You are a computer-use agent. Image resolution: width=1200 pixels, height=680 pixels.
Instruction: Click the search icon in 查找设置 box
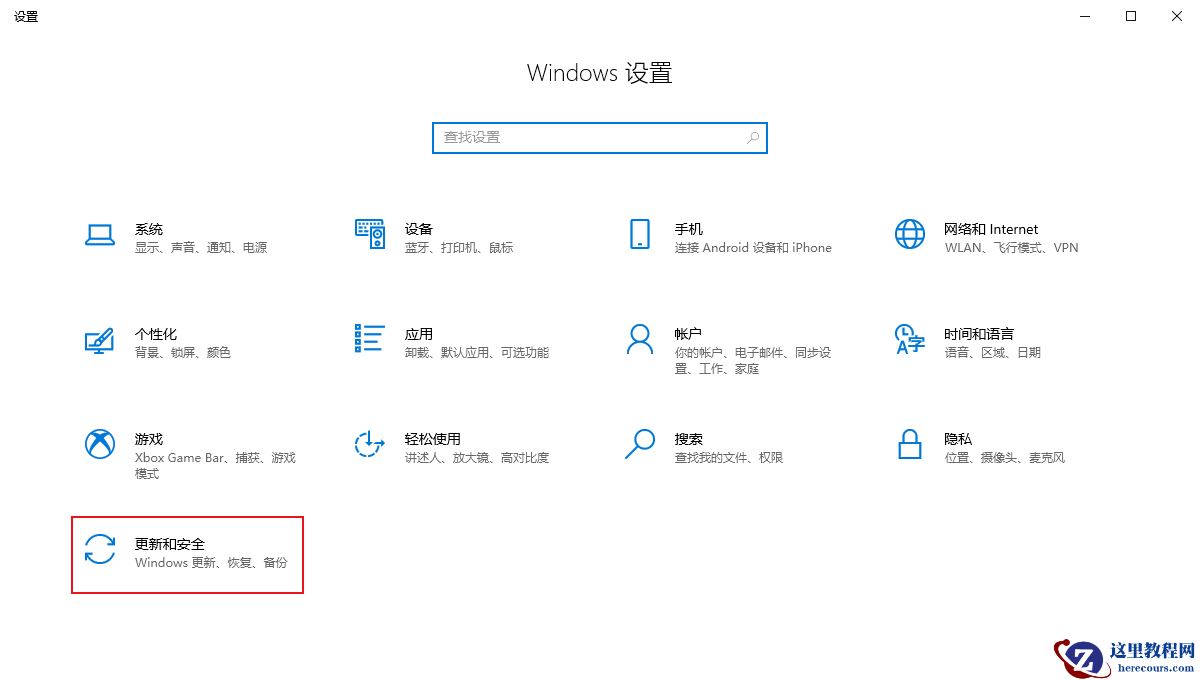tap(753, 137)
